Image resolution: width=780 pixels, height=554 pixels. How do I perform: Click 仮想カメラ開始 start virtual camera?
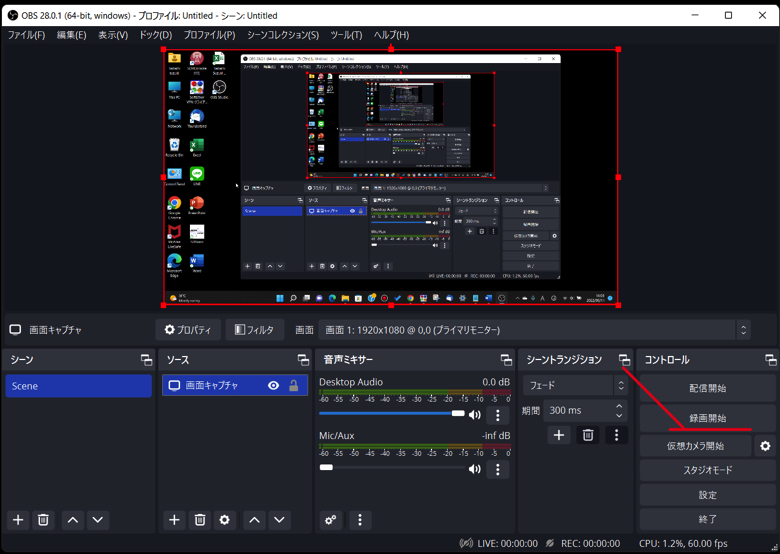(695, 446)
